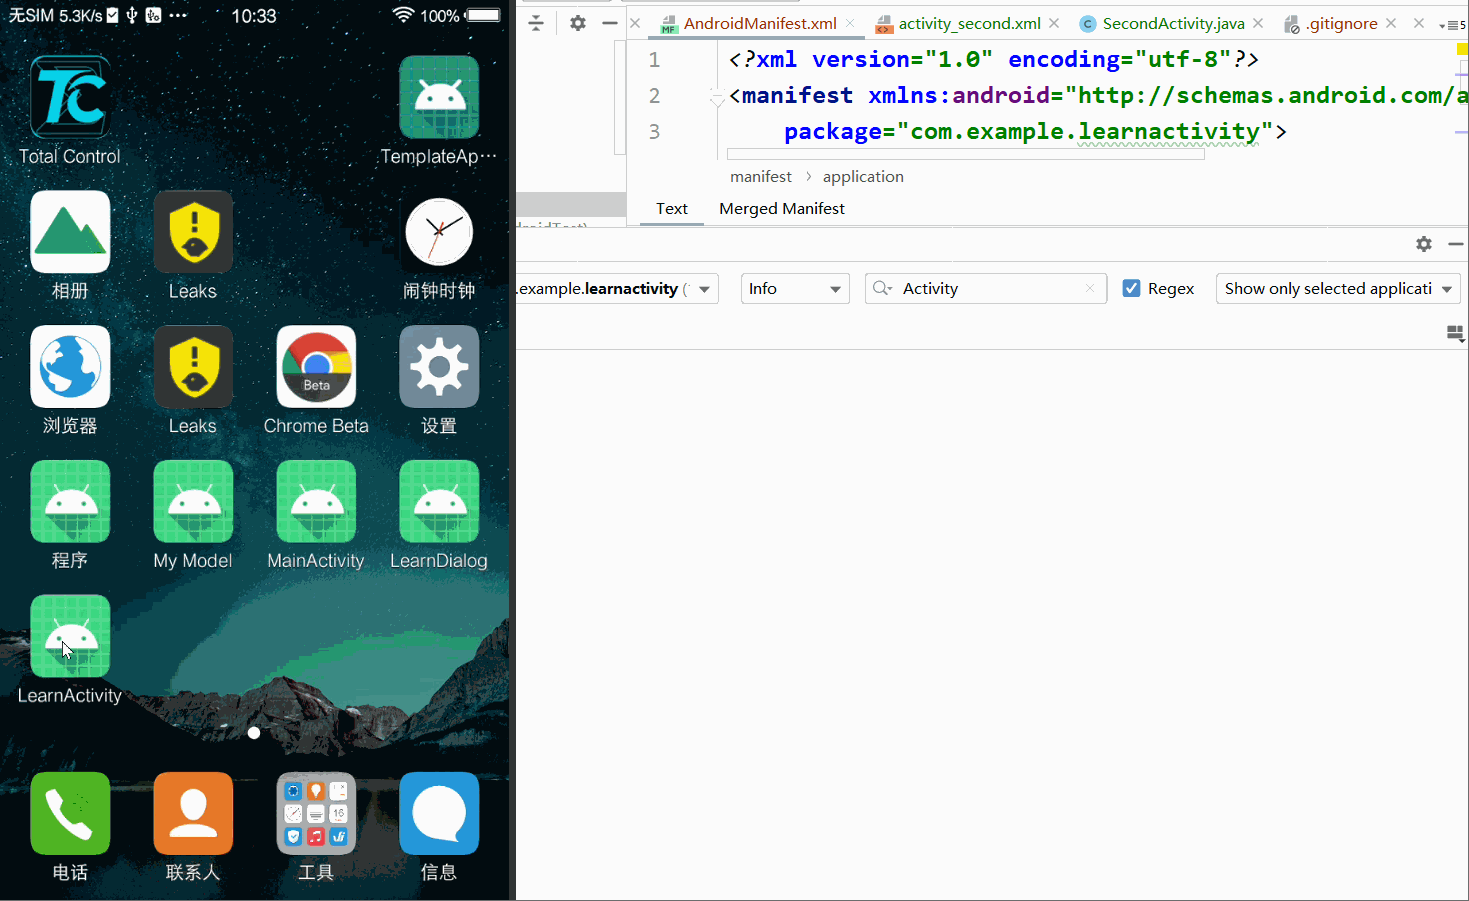Launch the LearnActivity app
Image resolution: width=1469 pixels, height=901 pixels.
pyautogui.click(x=70, y=636)
